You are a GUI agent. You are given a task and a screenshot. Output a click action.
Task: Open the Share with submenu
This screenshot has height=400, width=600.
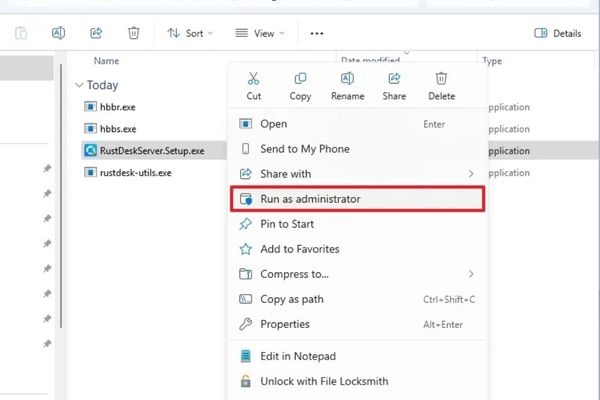tap(357, 174)
